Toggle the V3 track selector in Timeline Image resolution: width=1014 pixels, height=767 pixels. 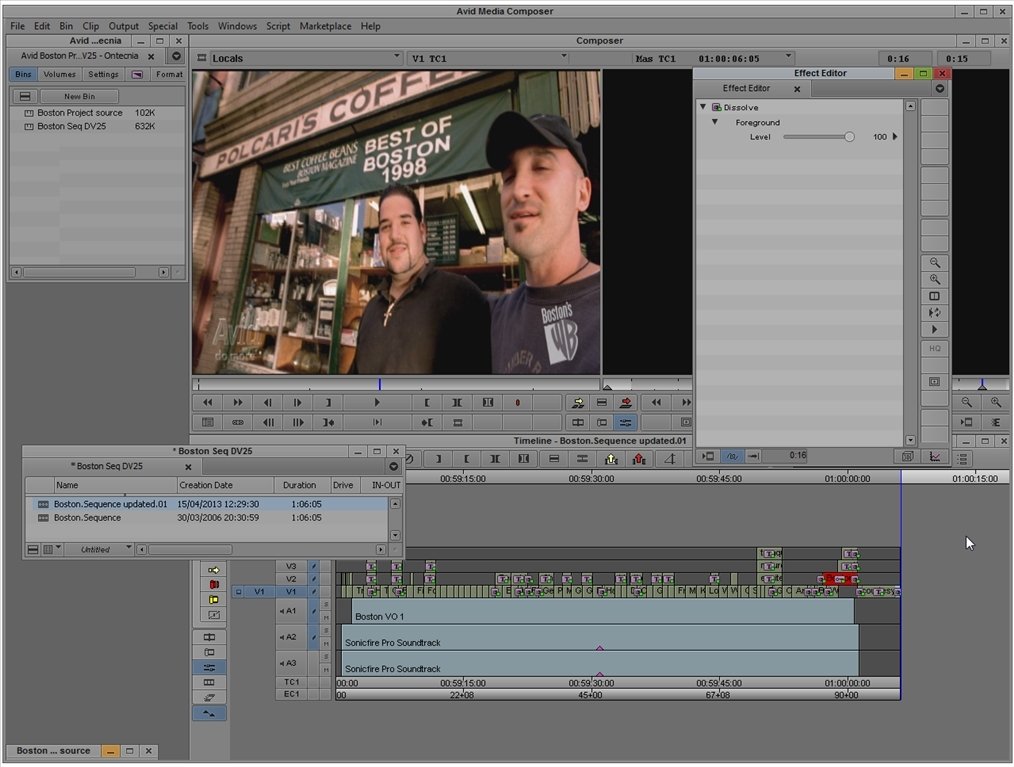click(291, 566)
